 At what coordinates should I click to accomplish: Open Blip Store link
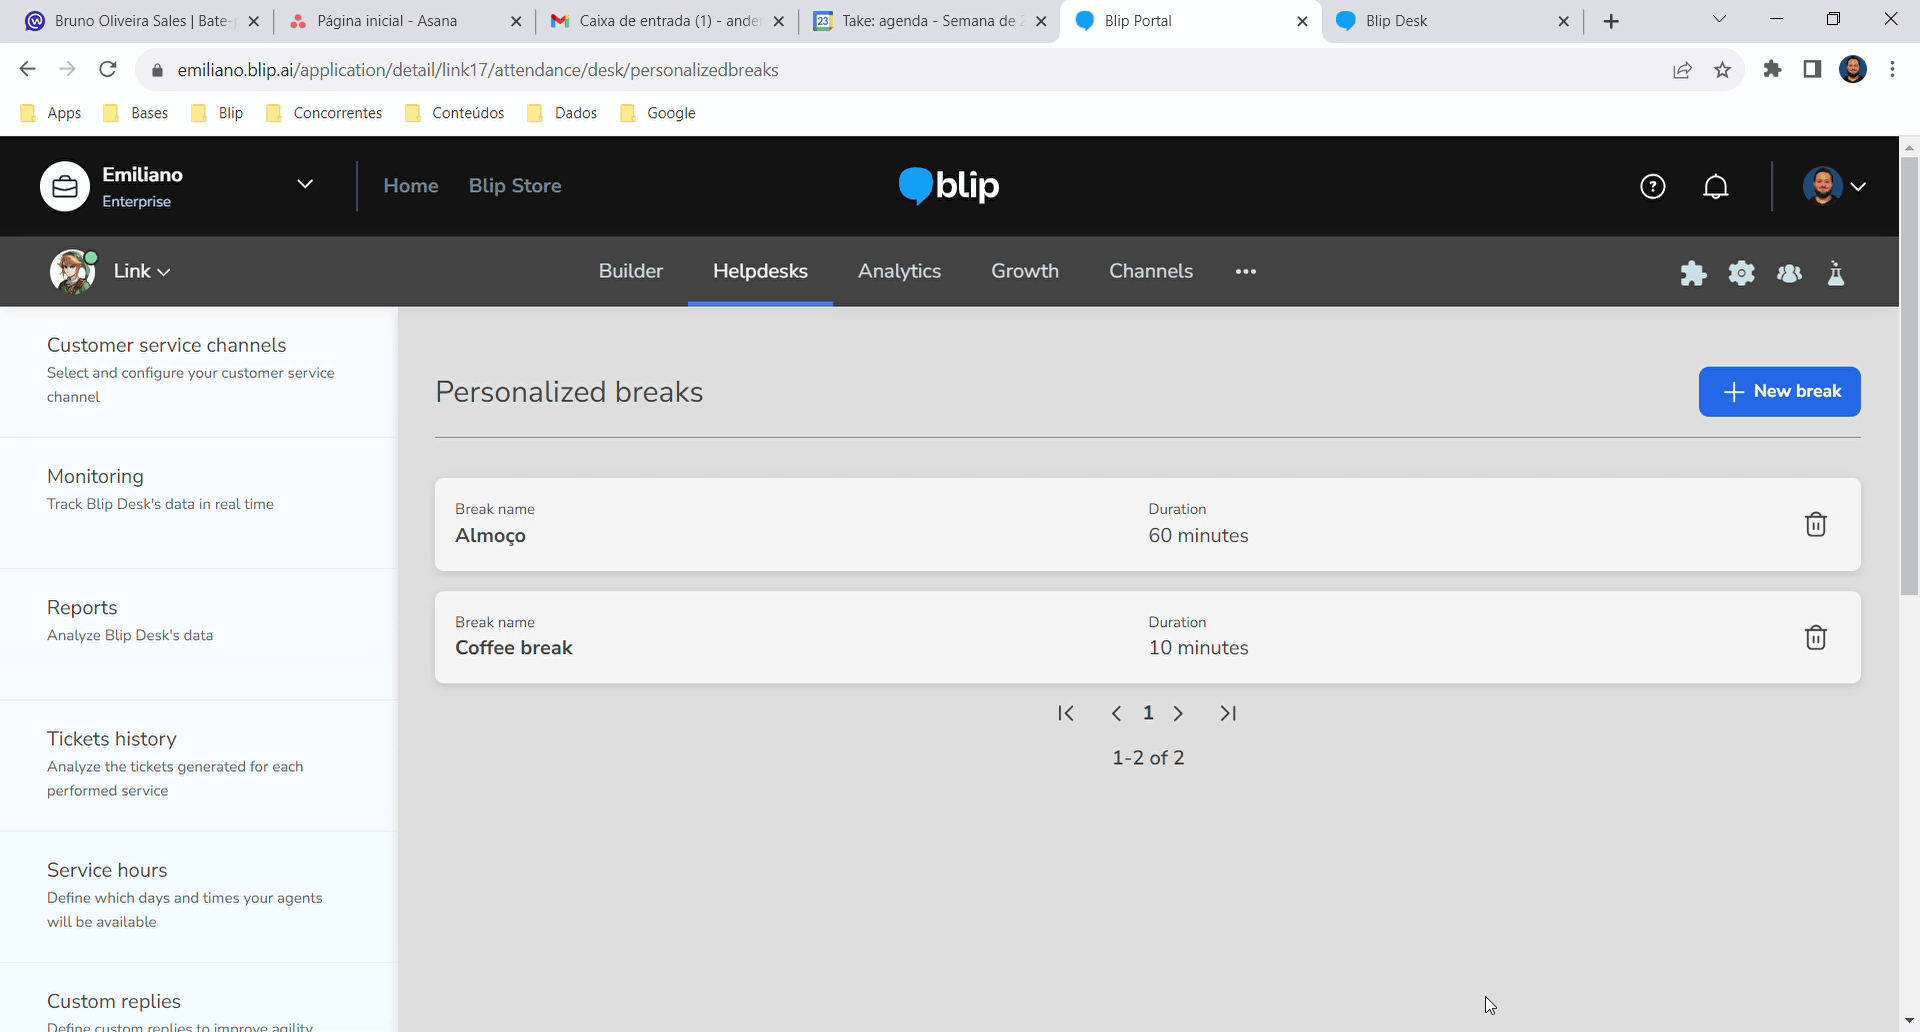pos(515,186)
